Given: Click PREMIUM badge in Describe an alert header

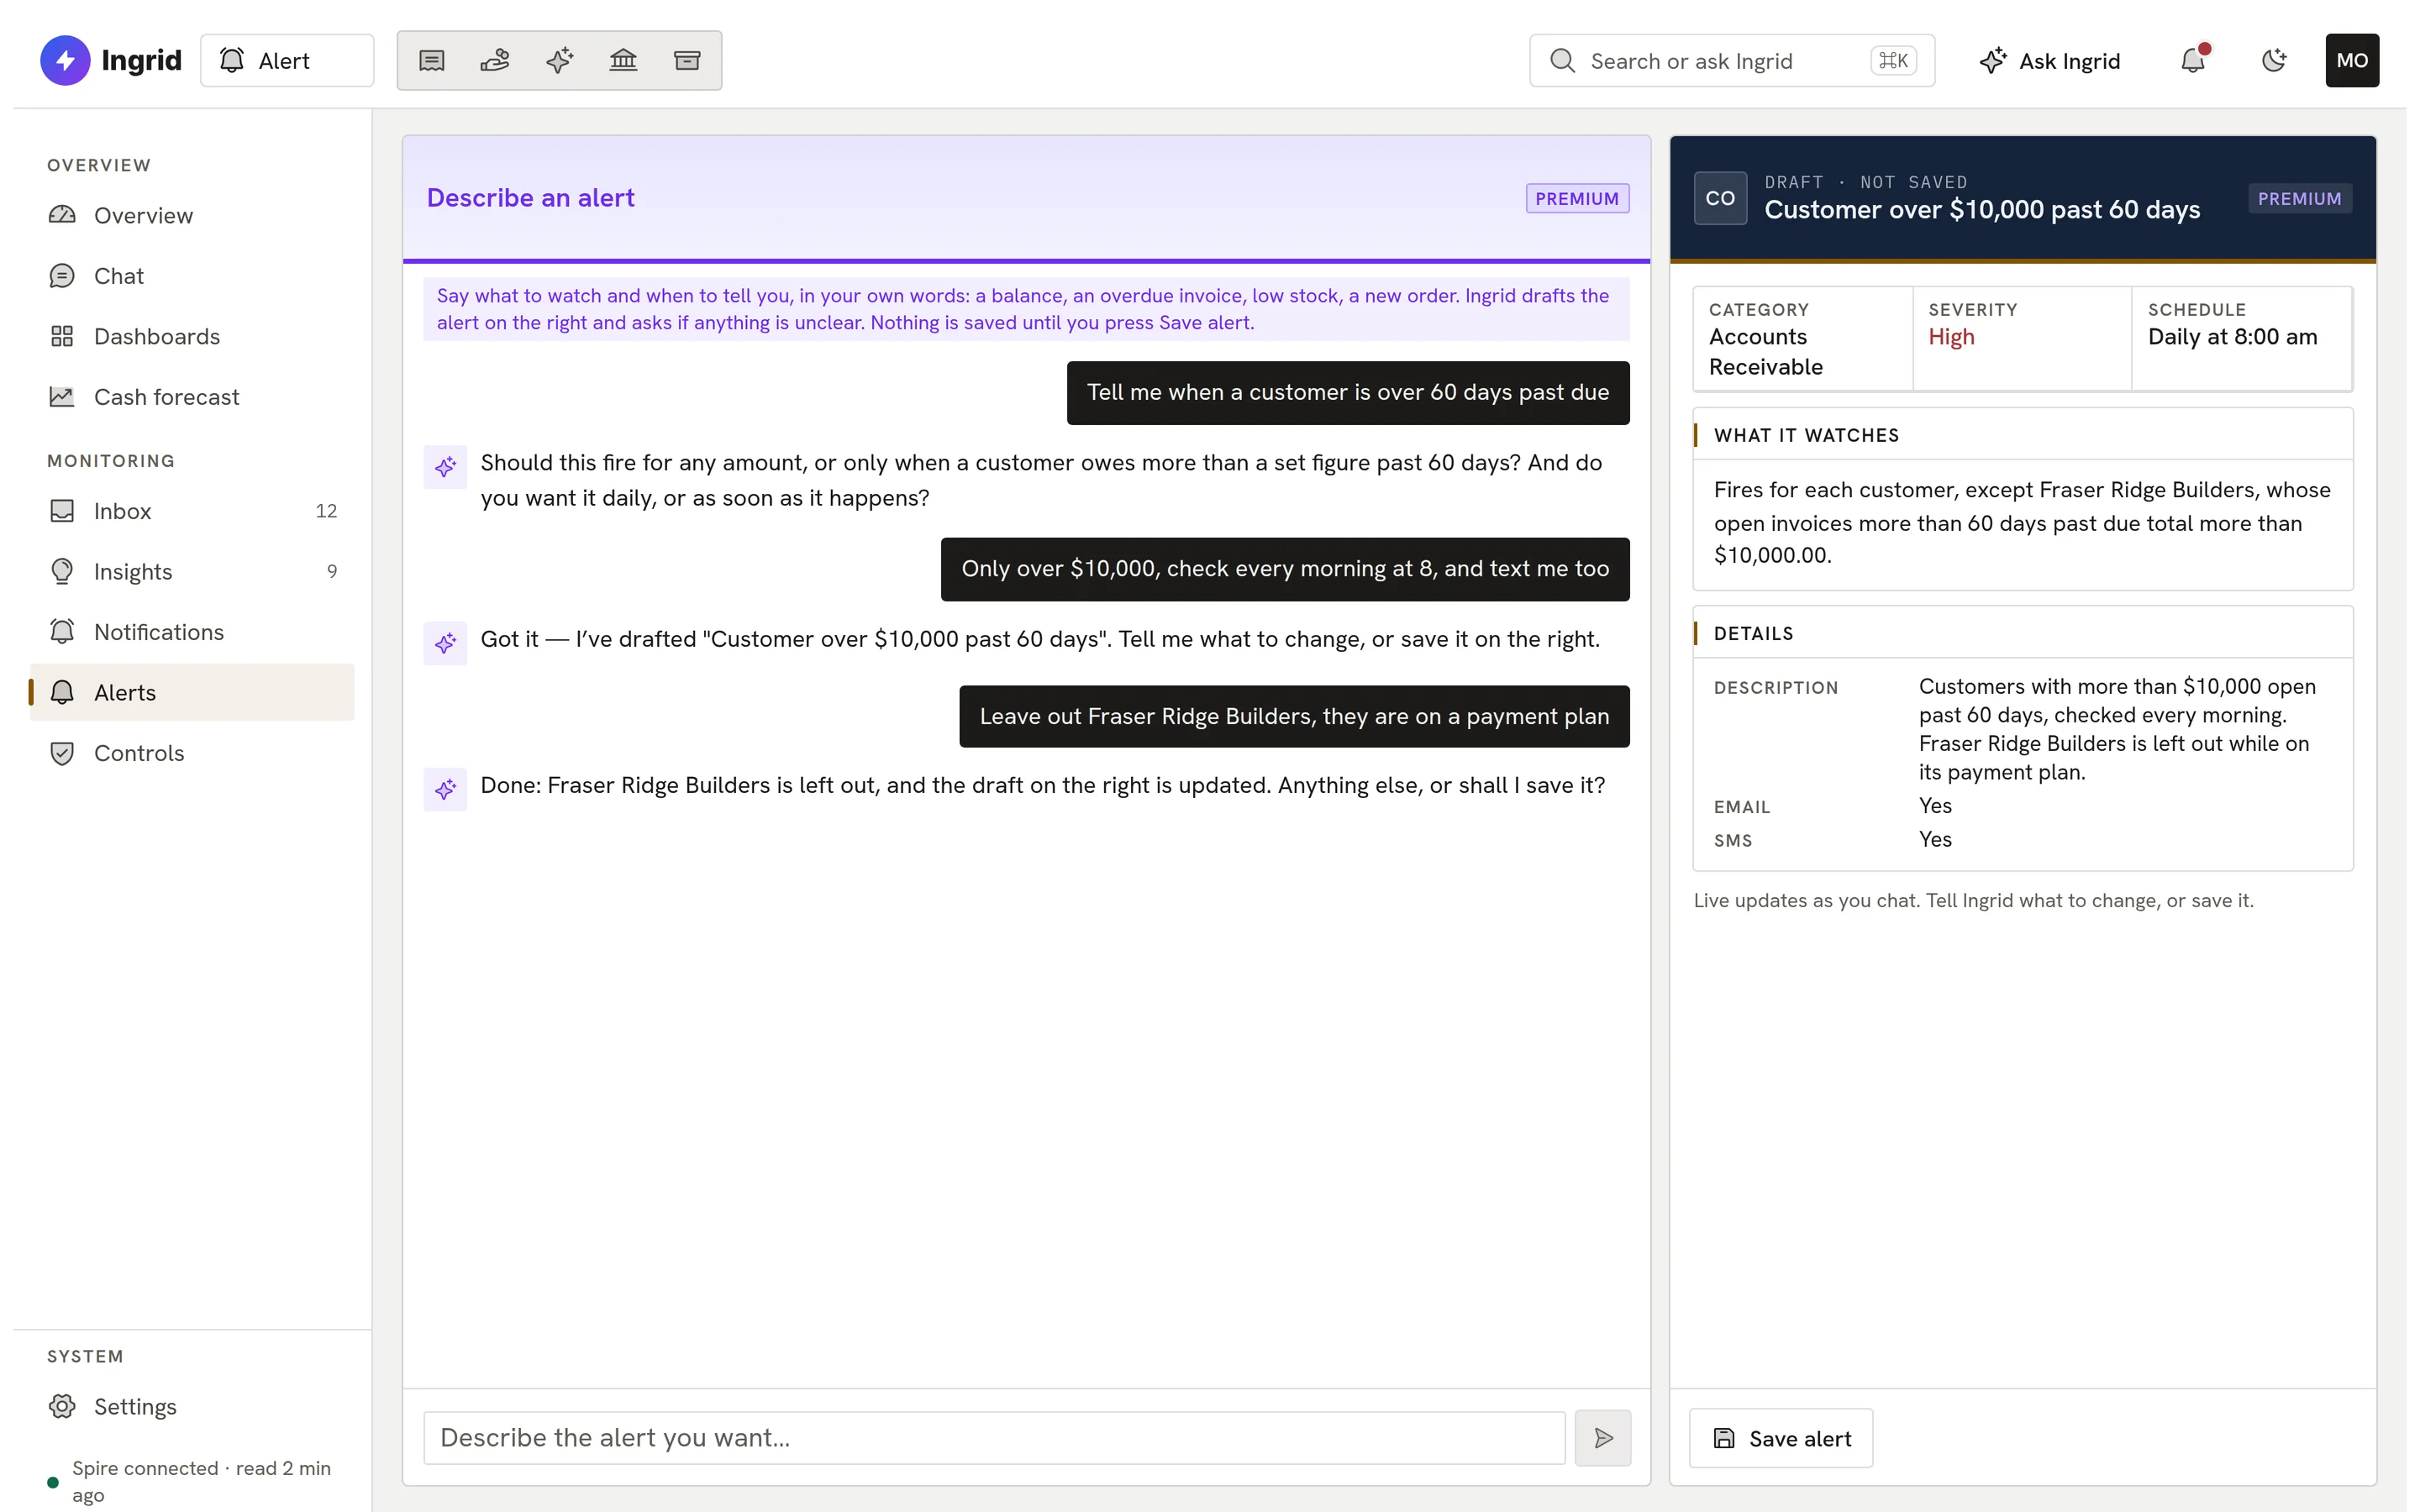Looking at the screenshot, I should coord(1577,198).
